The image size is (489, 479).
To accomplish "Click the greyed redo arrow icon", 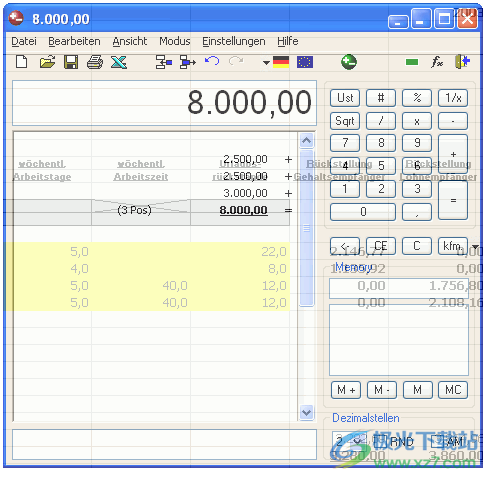I will 236,61.
